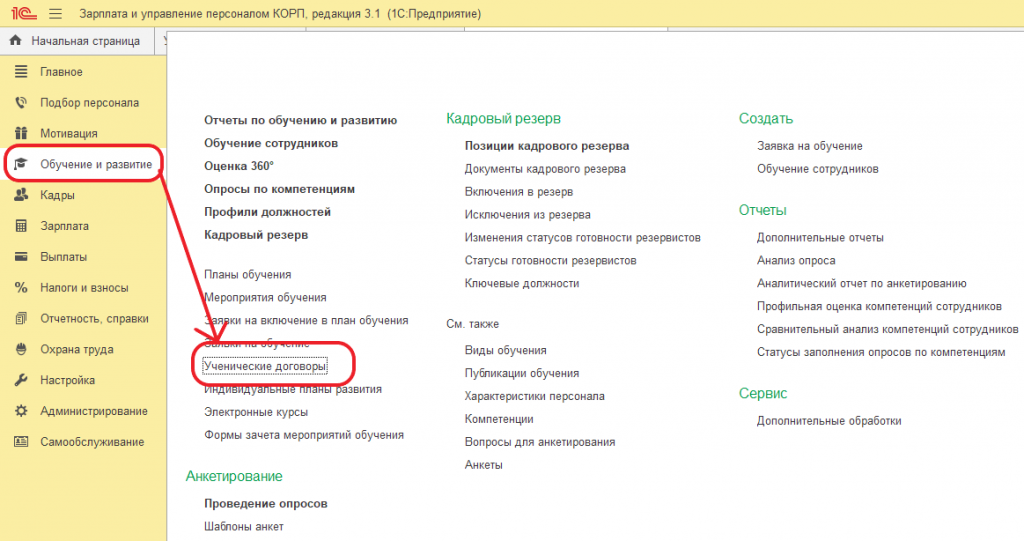Open Профильная оценка компетенций сотрудников
Viewport: 1024px width, 541px height.
click(879, 306)
